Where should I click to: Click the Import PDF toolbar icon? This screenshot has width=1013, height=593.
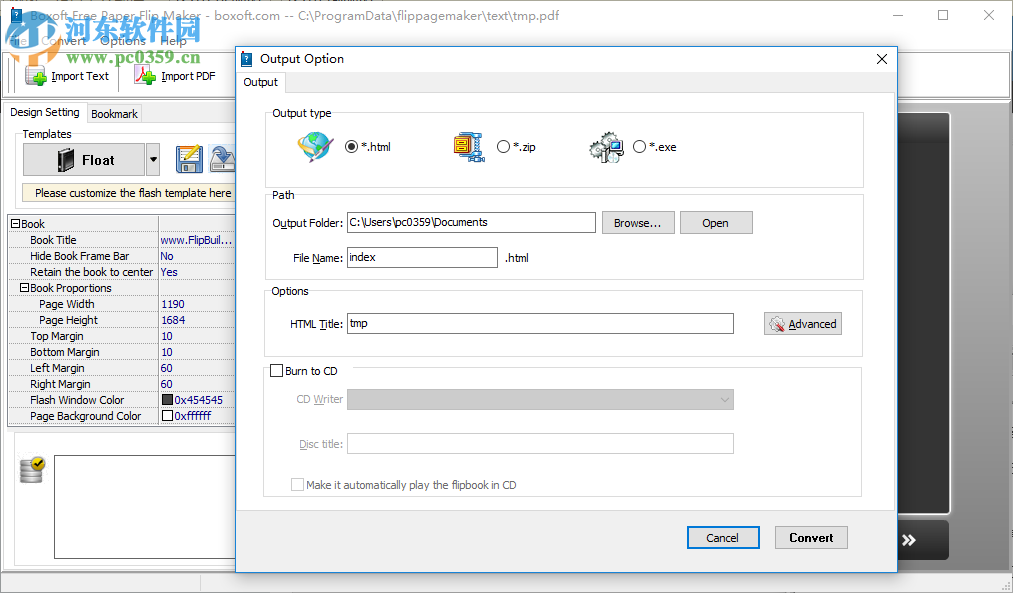click(x=145, y=76)
